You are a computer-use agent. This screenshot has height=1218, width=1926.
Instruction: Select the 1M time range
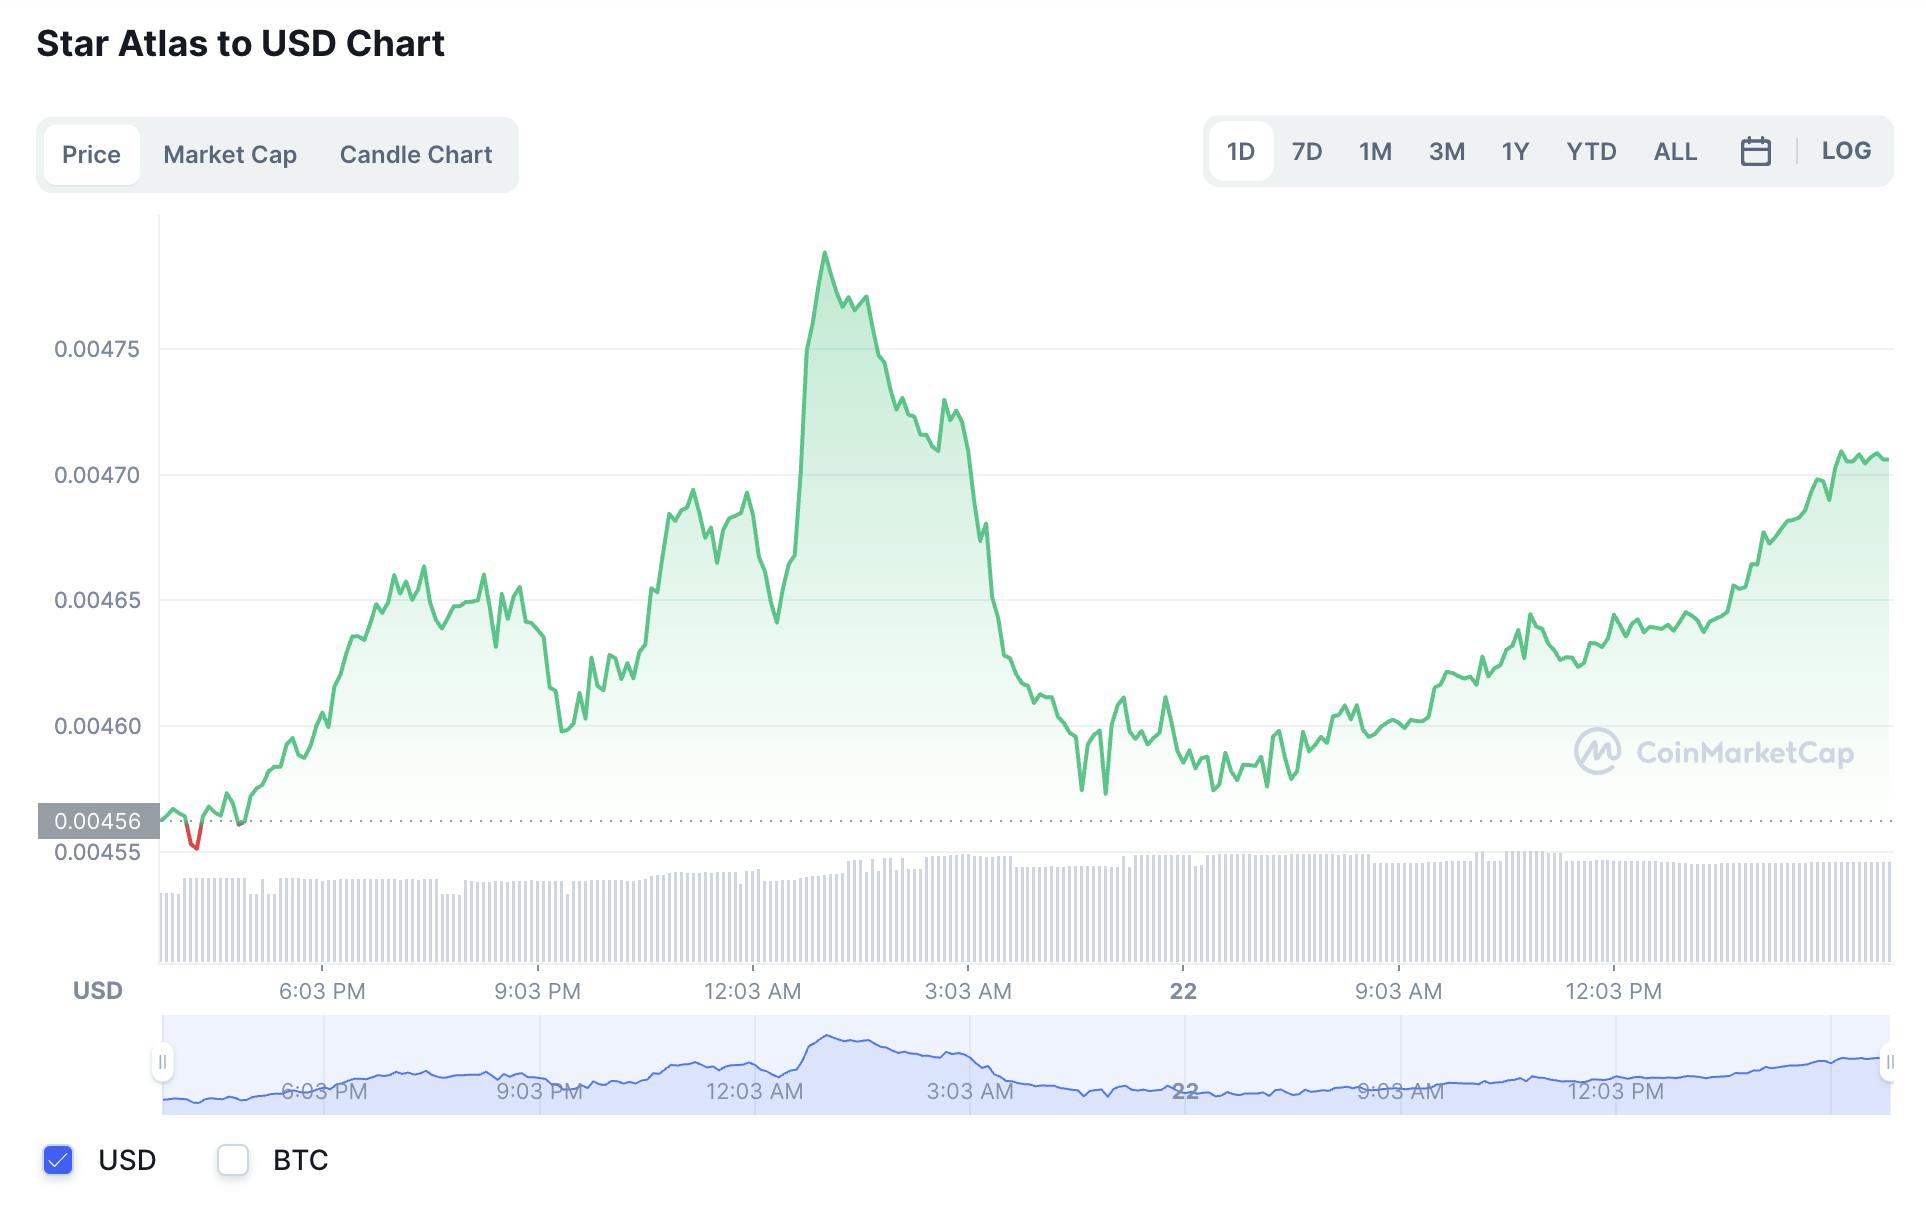click(x=1375, y=151)
